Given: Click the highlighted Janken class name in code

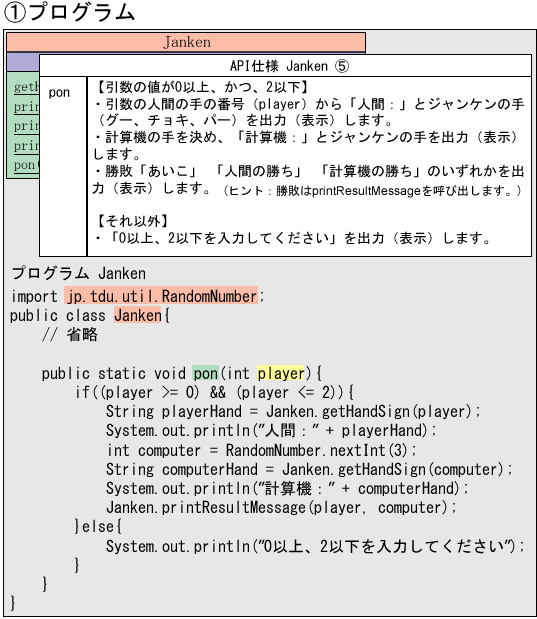Looking at the screenshot, I should pos(138,315).
